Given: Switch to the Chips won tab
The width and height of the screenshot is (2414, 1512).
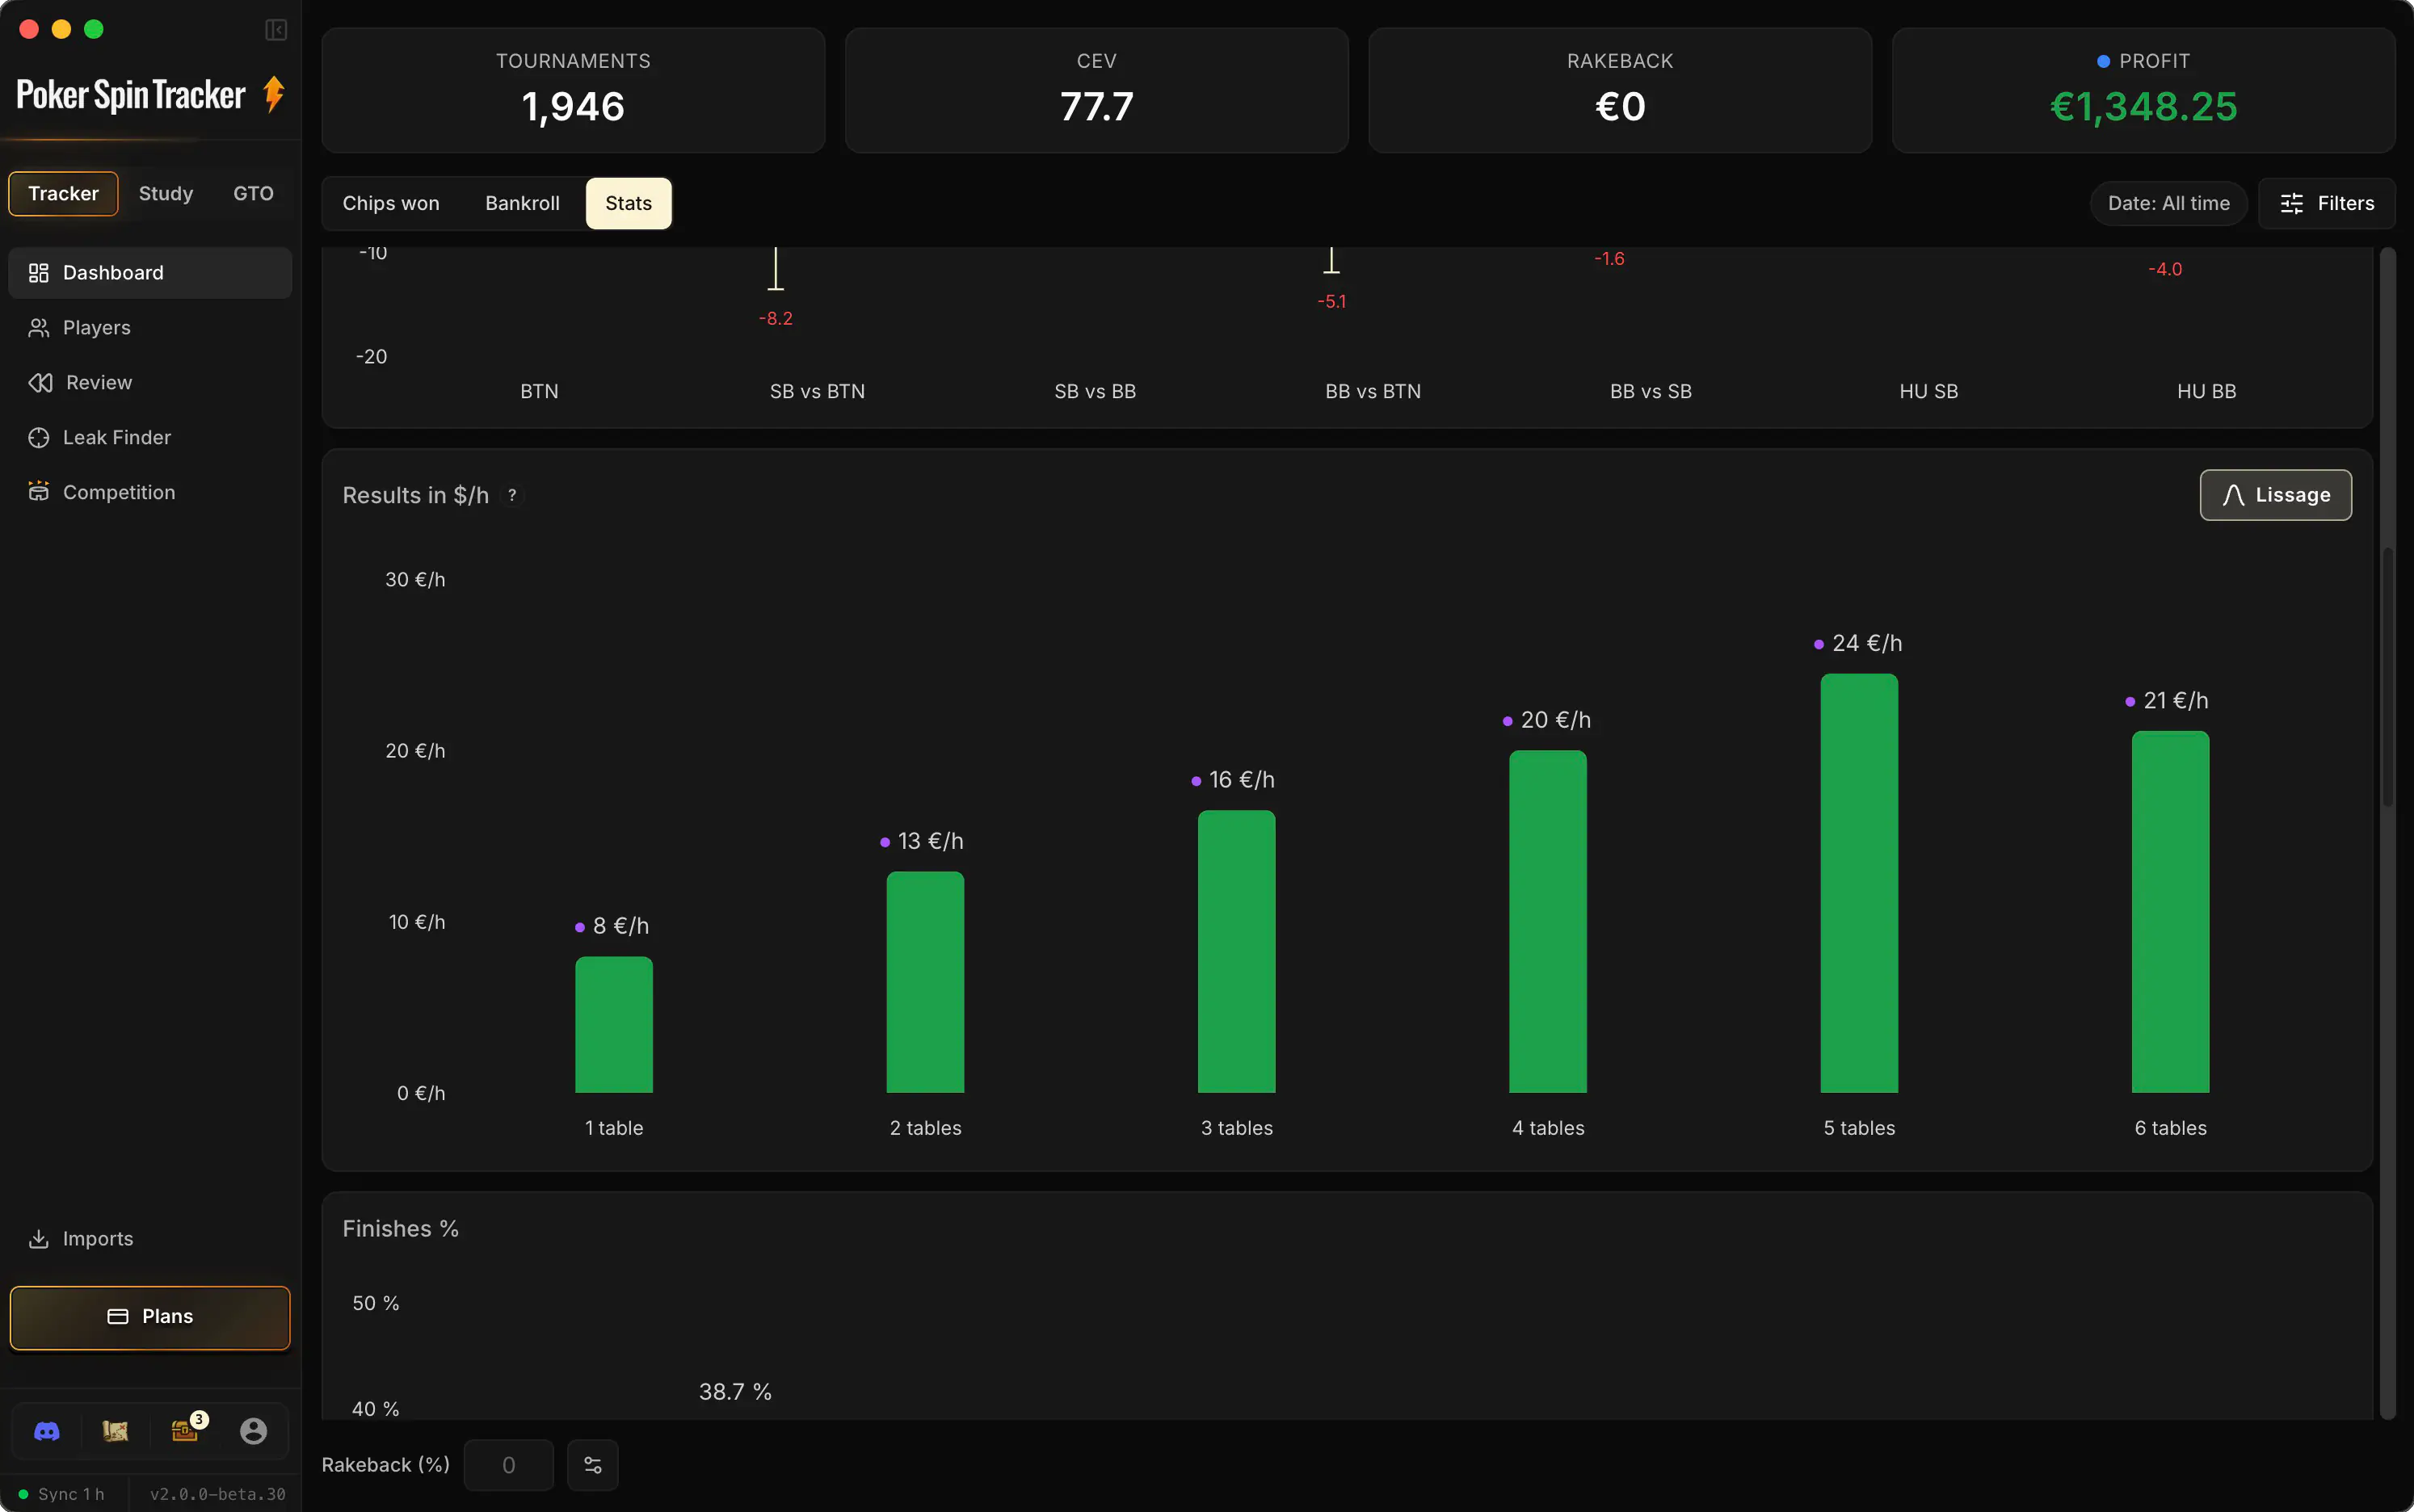Looking at the screenshot, I should point(391,203).
